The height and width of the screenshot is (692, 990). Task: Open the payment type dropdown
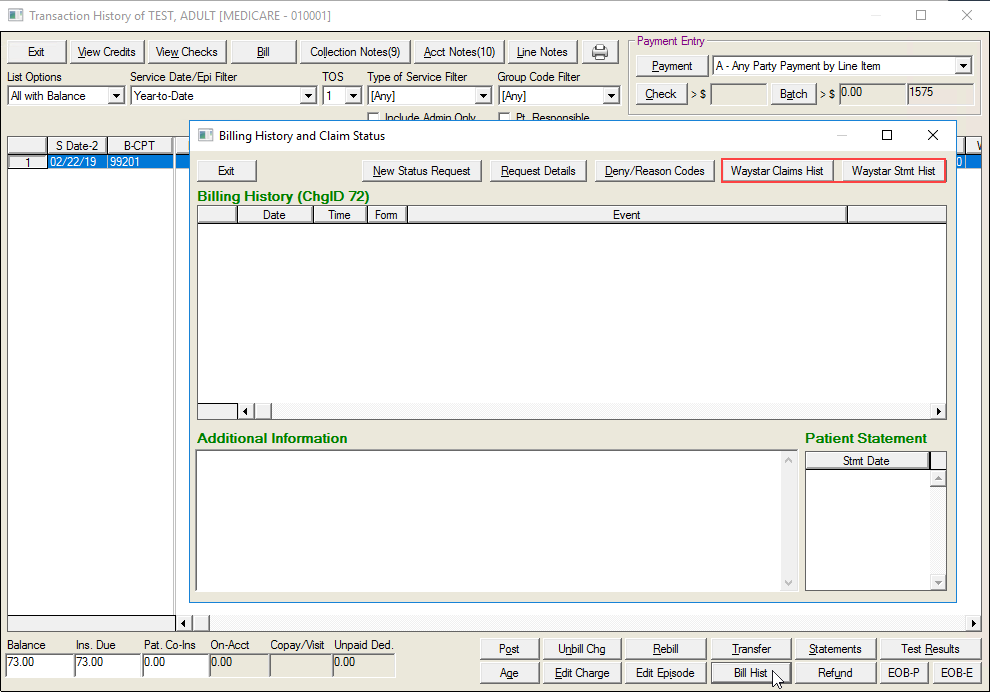tap(962, 66)
